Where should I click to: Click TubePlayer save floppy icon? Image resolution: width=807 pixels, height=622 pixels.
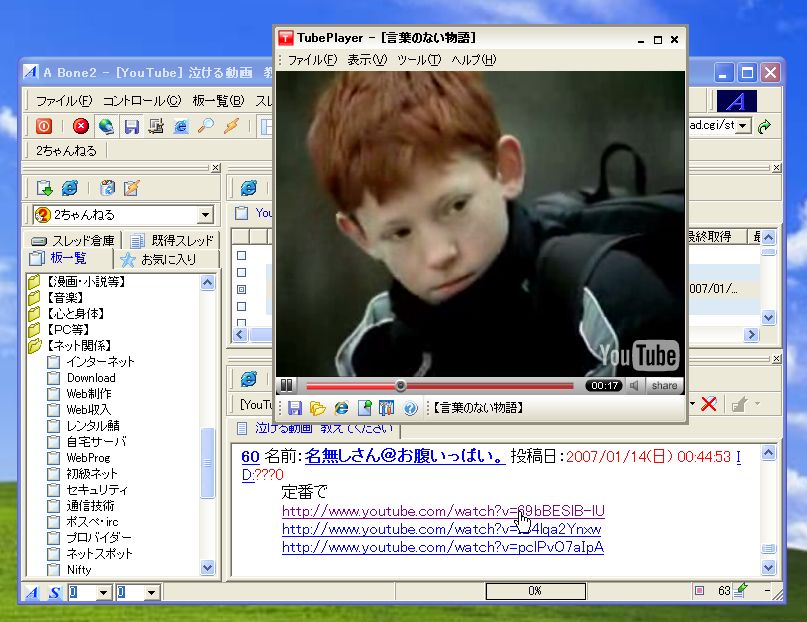pos(295,408)
